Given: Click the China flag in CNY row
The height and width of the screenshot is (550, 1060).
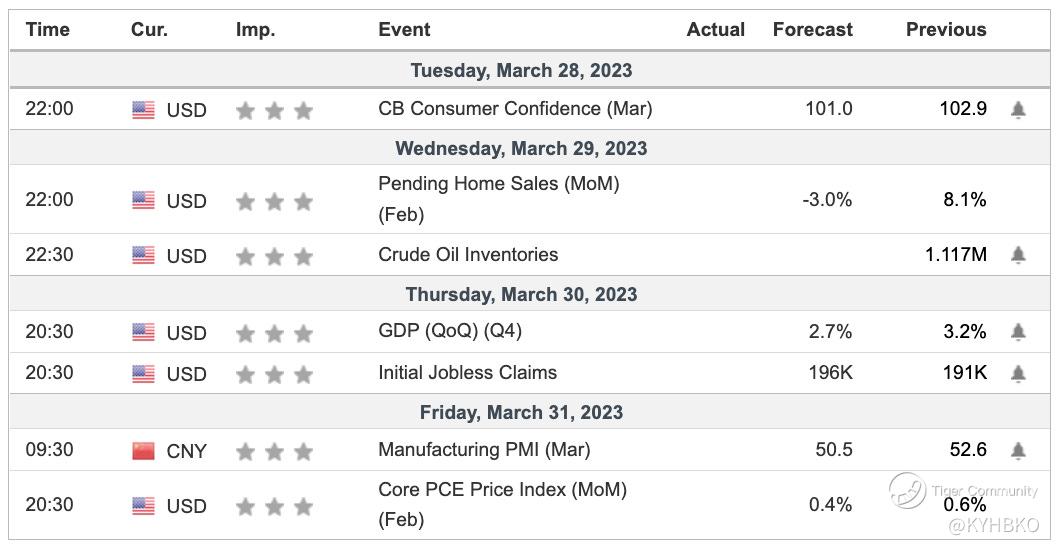Looking at the screenshot, I should [x=143, y=451].
